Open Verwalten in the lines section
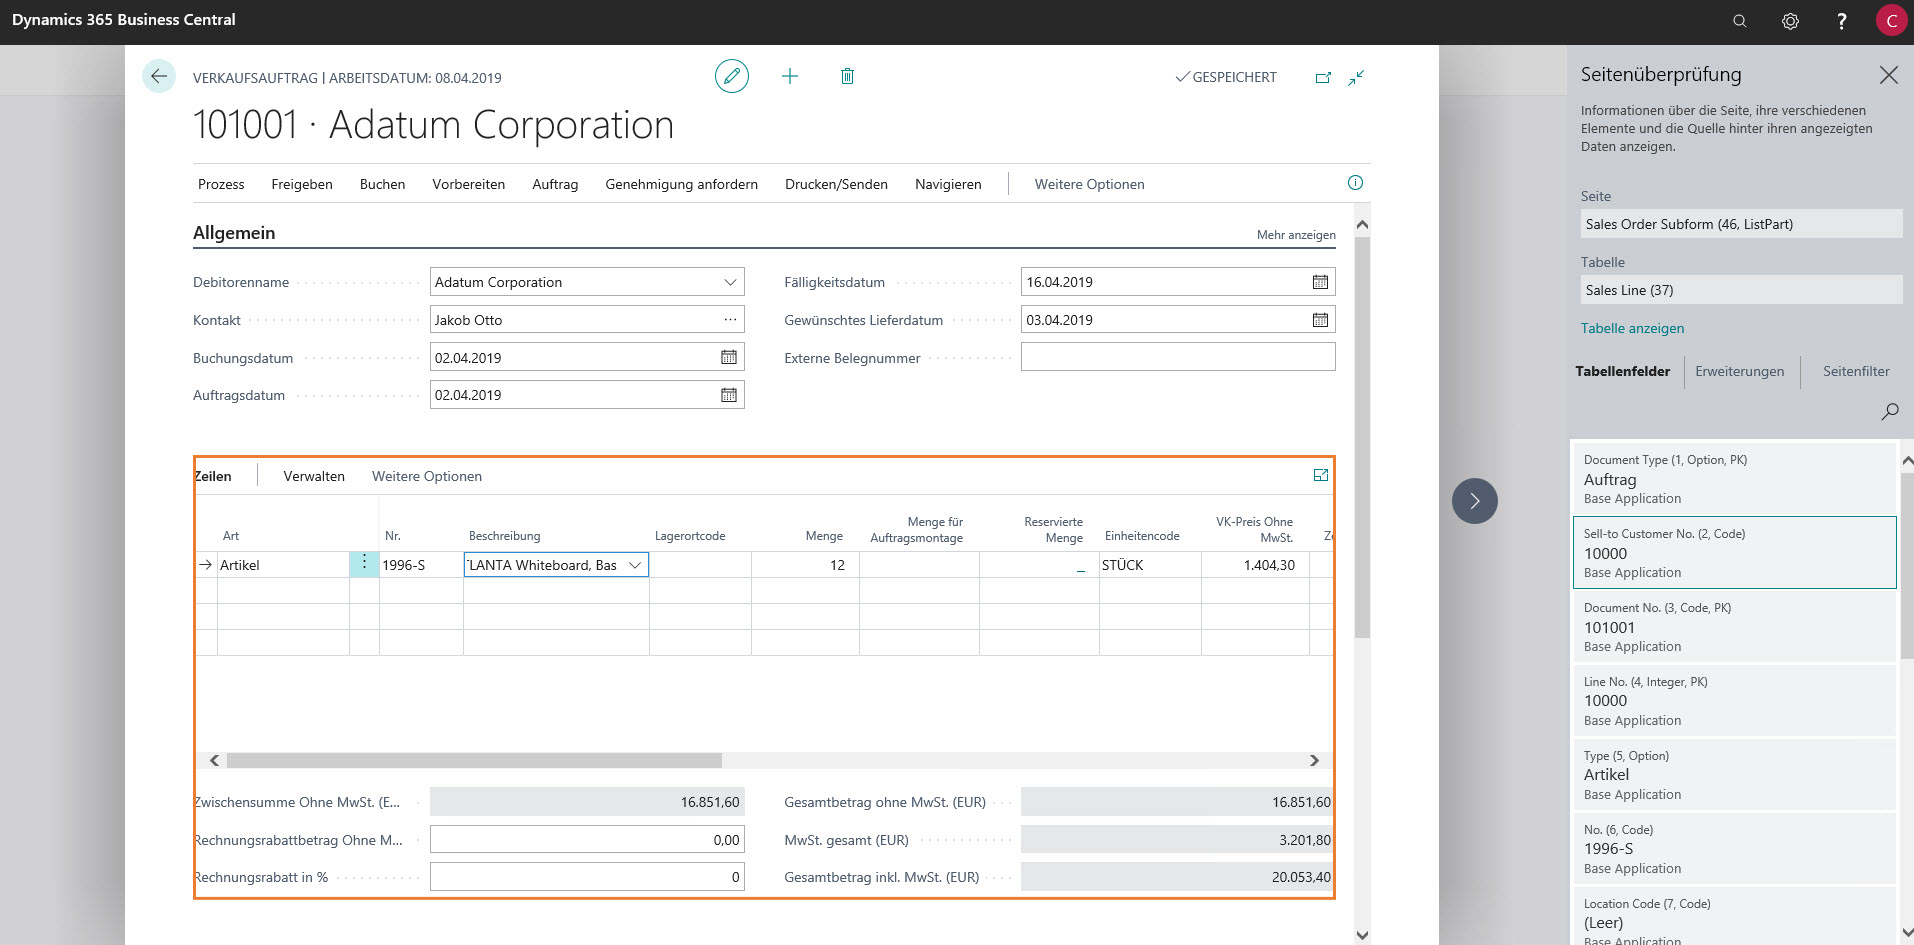Screen dimensions: 1914x945 (x=314, y=476)
